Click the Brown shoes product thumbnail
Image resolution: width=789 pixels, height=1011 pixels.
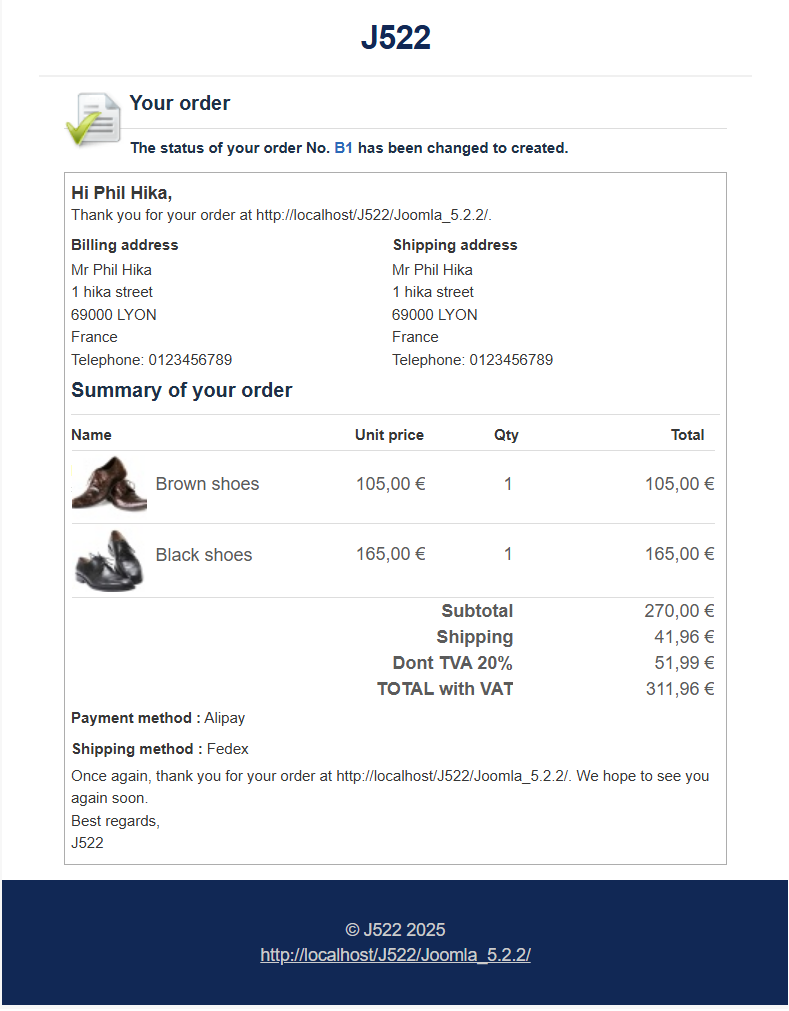click(x=110, y=484)
